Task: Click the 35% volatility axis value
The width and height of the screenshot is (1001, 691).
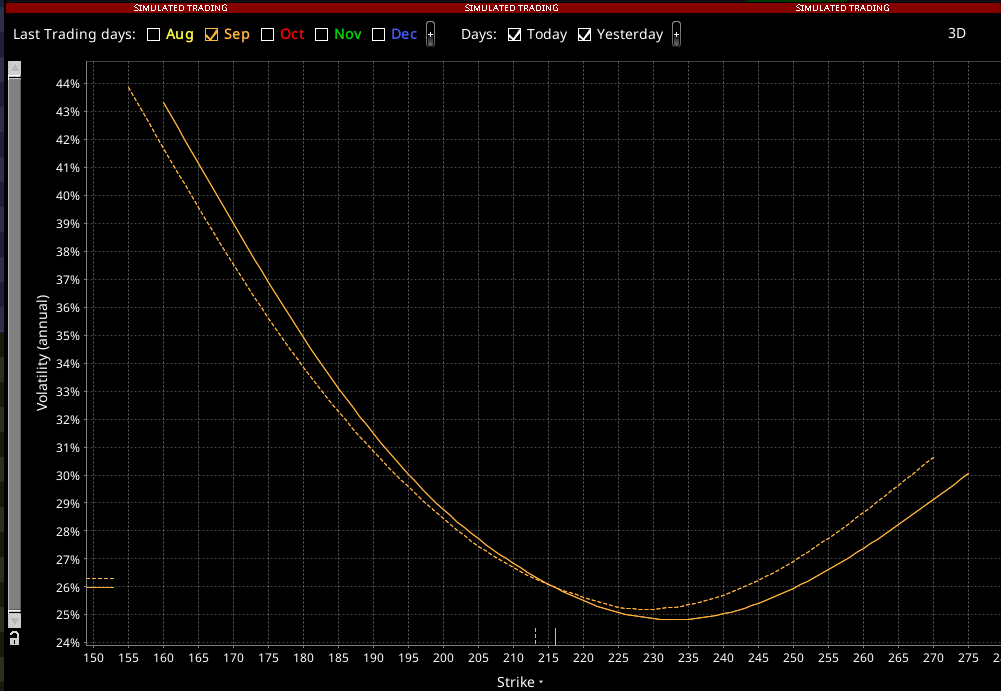Action: 68,336
